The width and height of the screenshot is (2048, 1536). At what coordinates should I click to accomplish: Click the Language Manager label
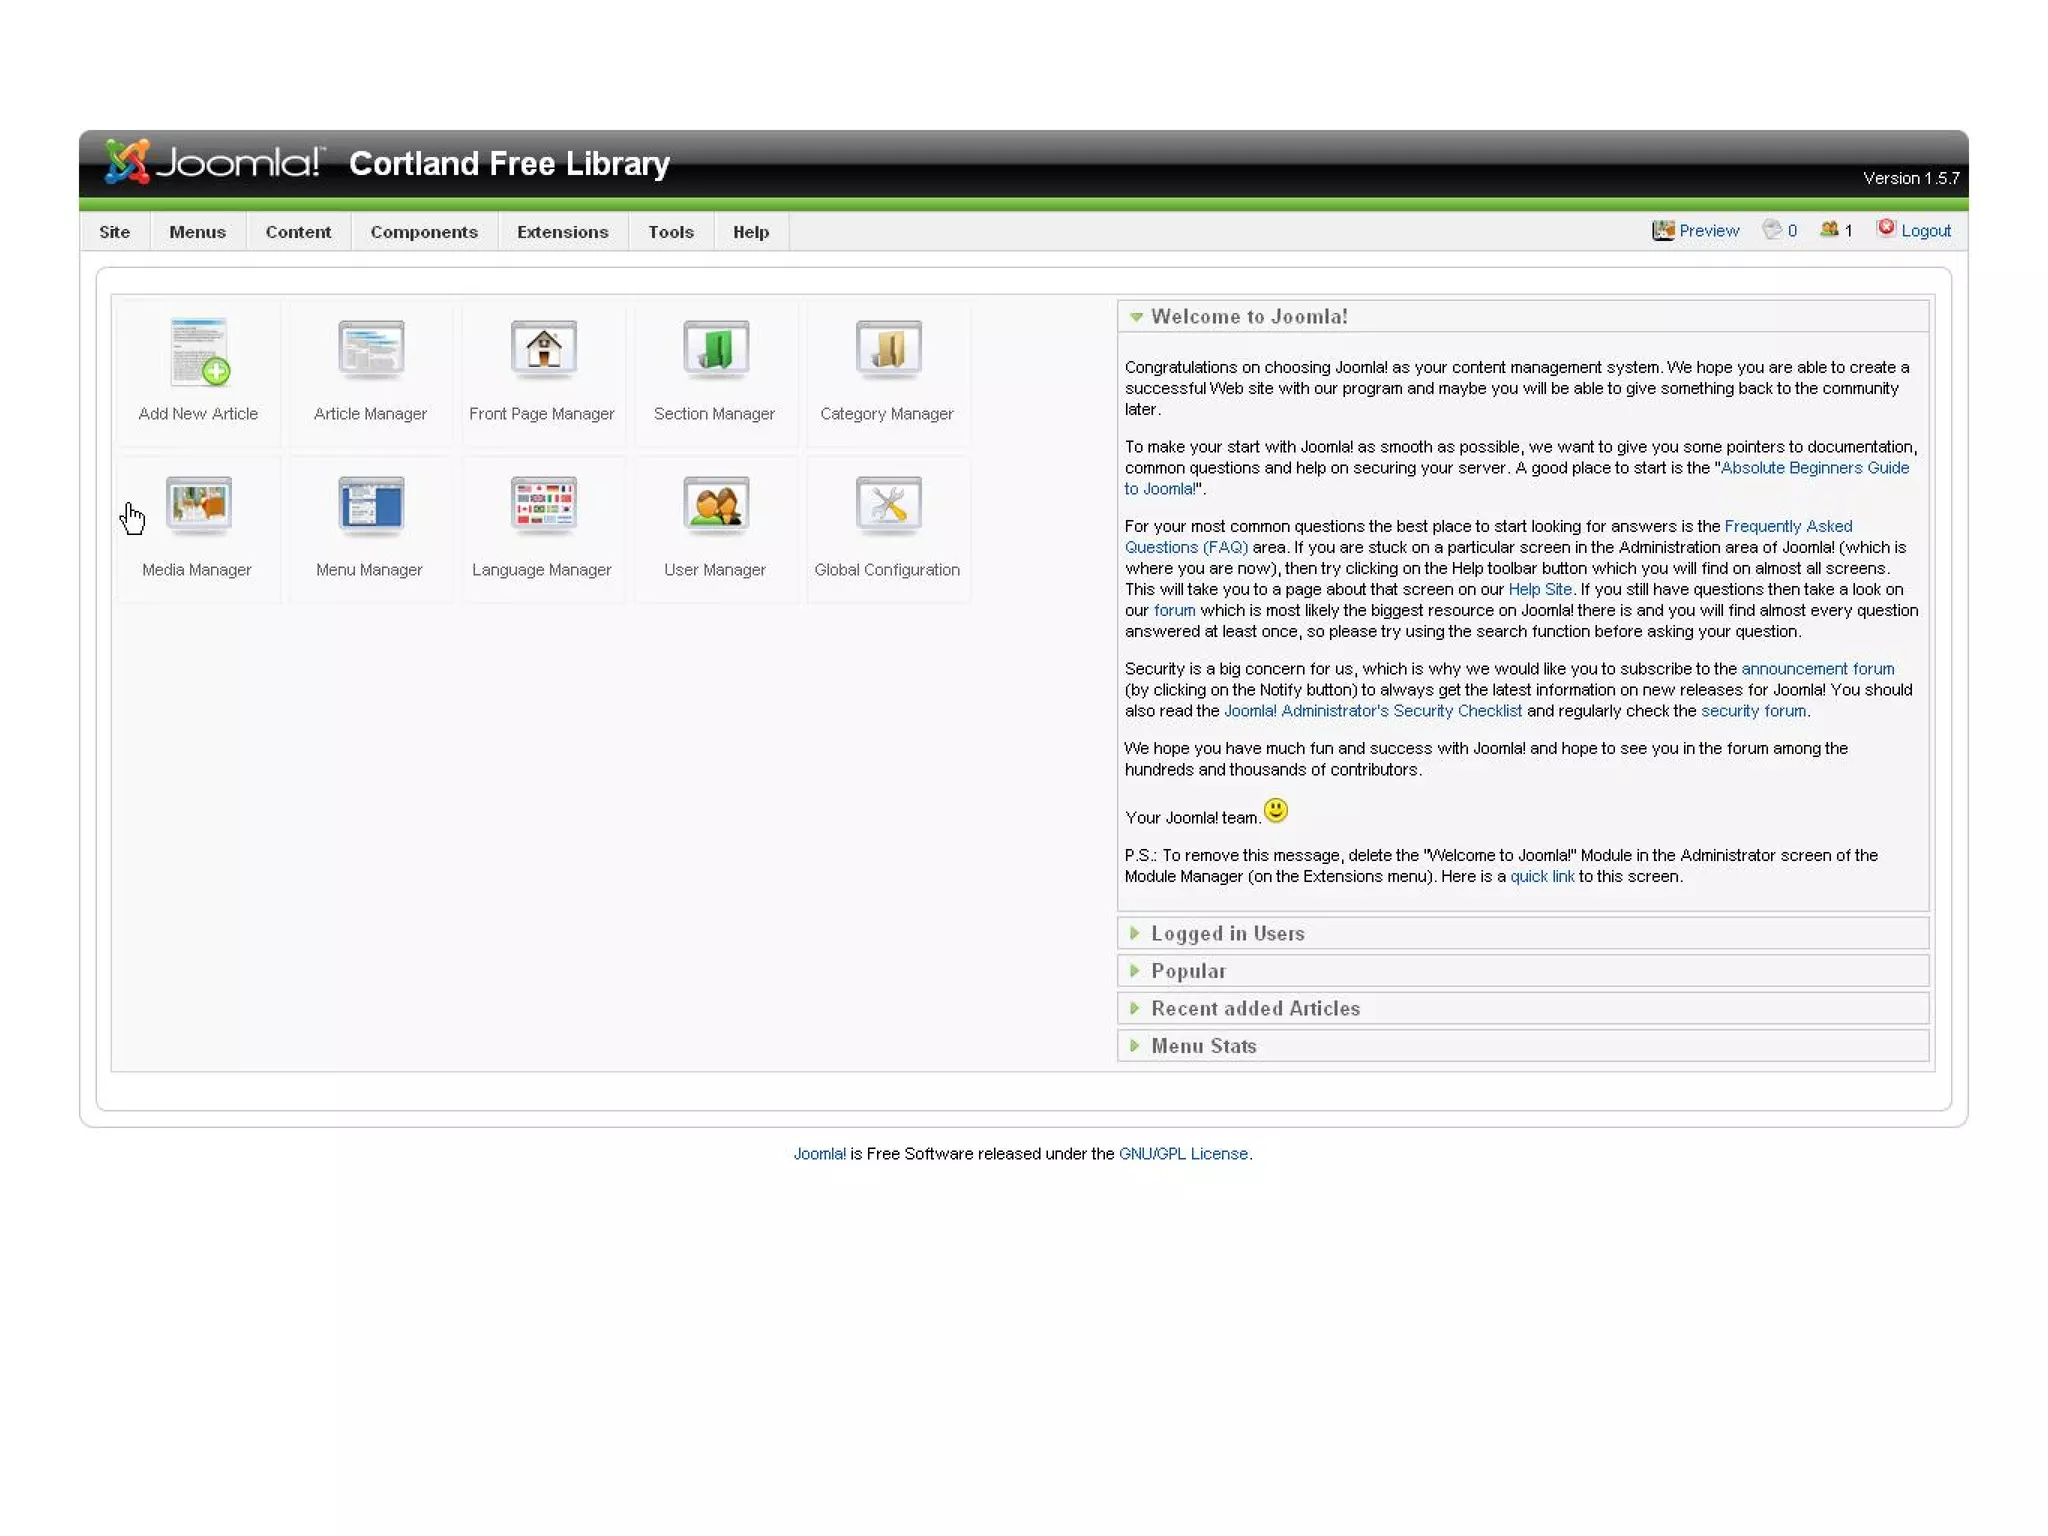542,570
